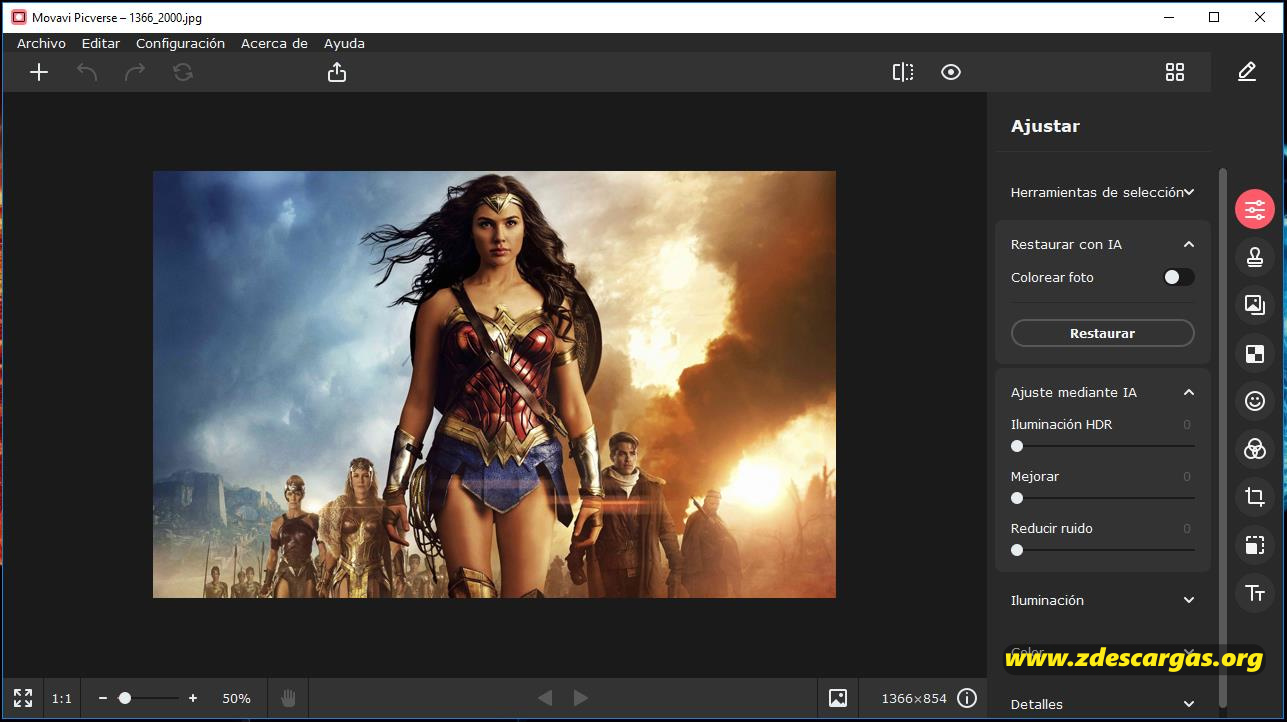1287x722 pixels.
Task: Click the fullscreen expand arrows icon
Action: (23, 698)
